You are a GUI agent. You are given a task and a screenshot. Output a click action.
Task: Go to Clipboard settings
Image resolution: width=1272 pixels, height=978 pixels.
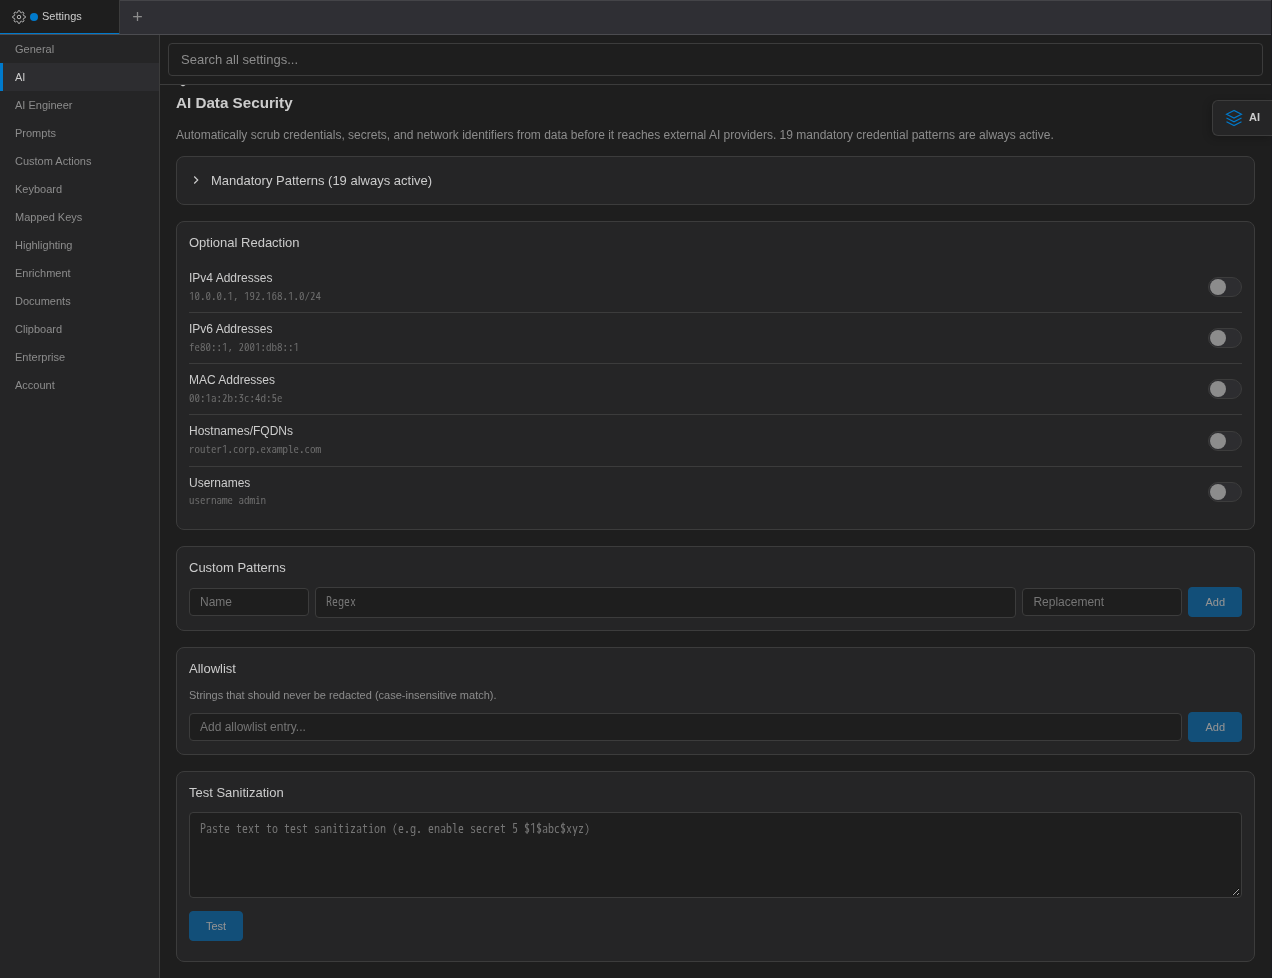(x=79, y=329)
